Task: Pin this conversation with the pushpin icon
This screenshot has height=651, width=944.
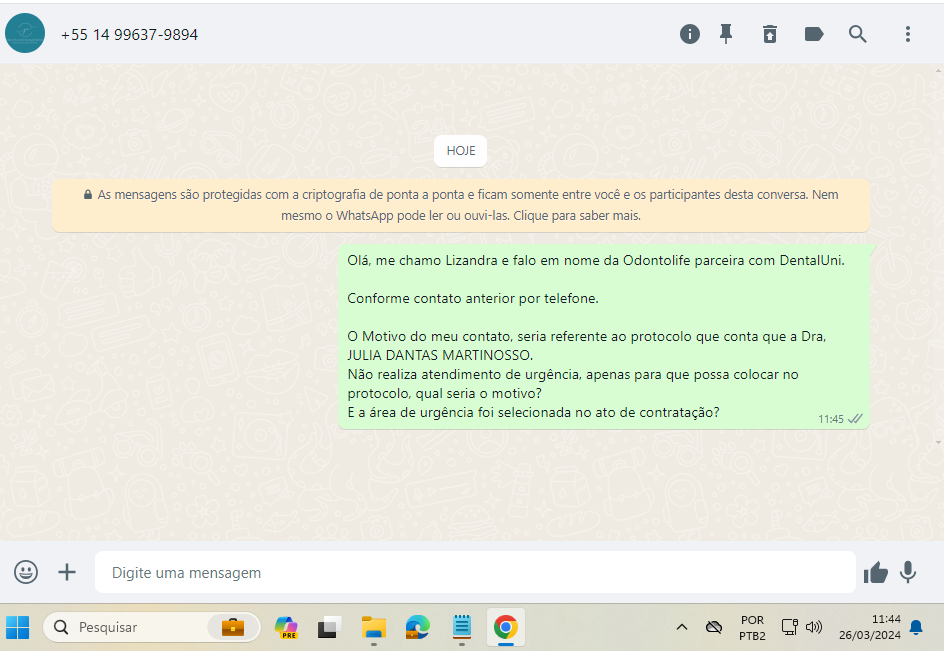Action: (726, 34)
